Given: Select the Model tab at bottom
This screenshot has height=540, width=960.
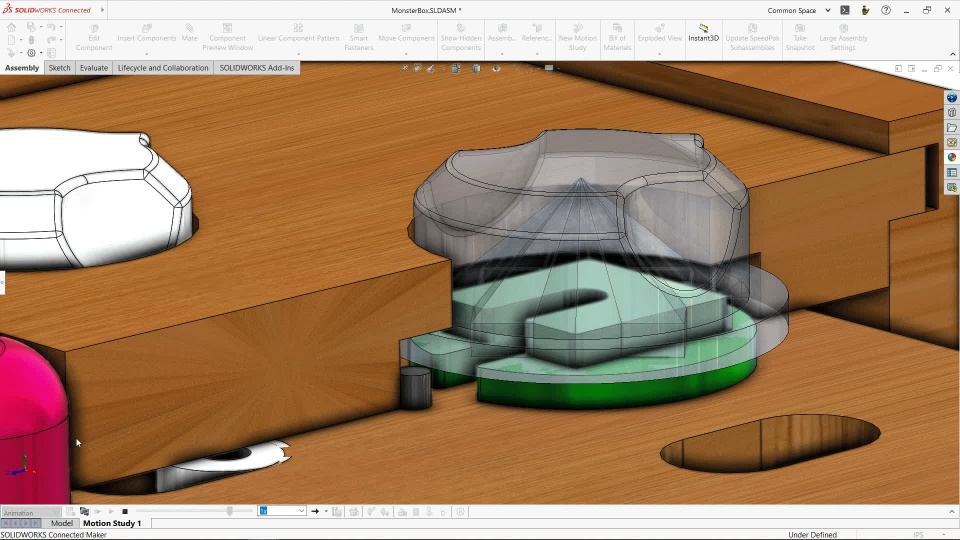Looking at the screenshot, I should pyautogui.click(x=62, y=523).
